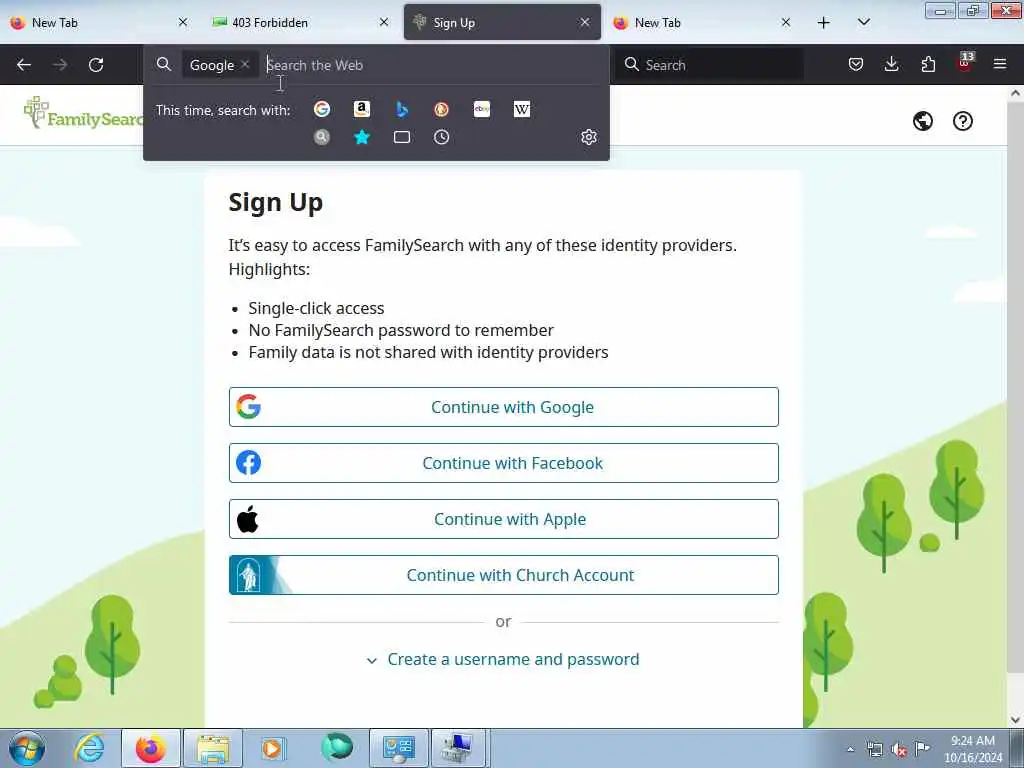Image resolution: width=1024 pixels, height=768 pixels.
Task: Open a new tab with plus button
Action: [x=824, y=23]
